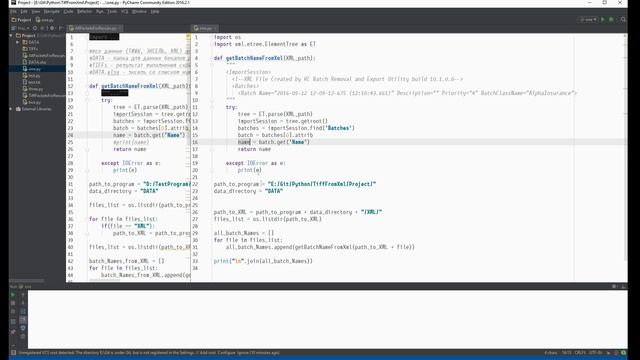Viewport: 640px width, 360px height.
Task: Run the program with green play icon
Action: coord(603,20)
